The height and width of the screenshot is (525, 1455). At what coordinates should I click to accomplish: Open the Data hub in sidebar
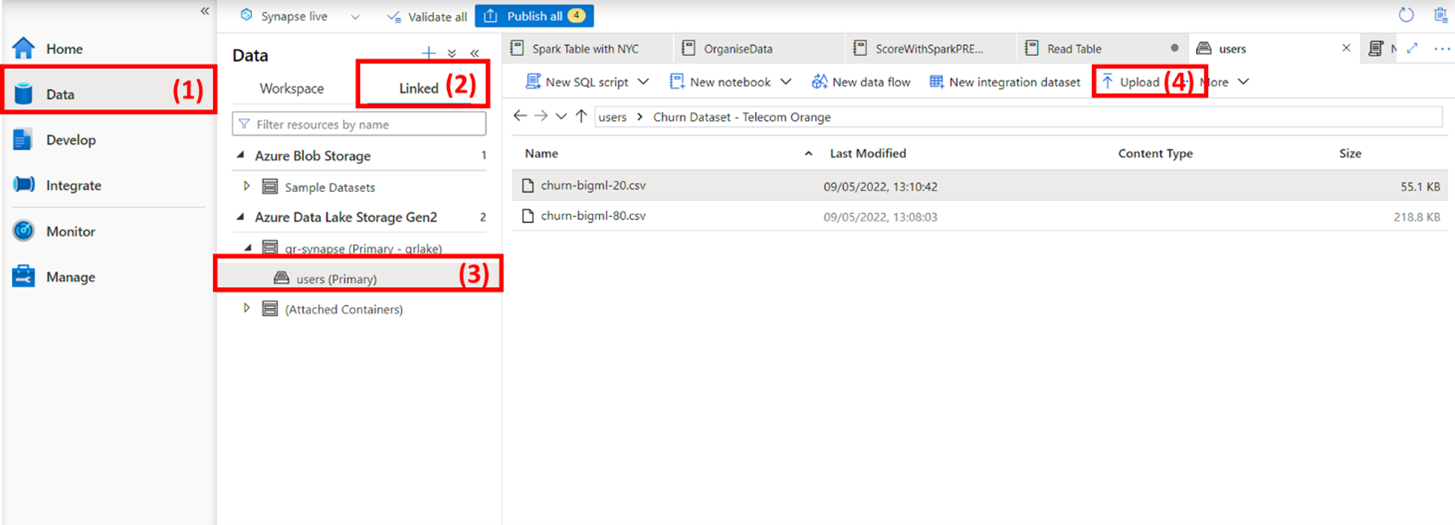point(60,94)
